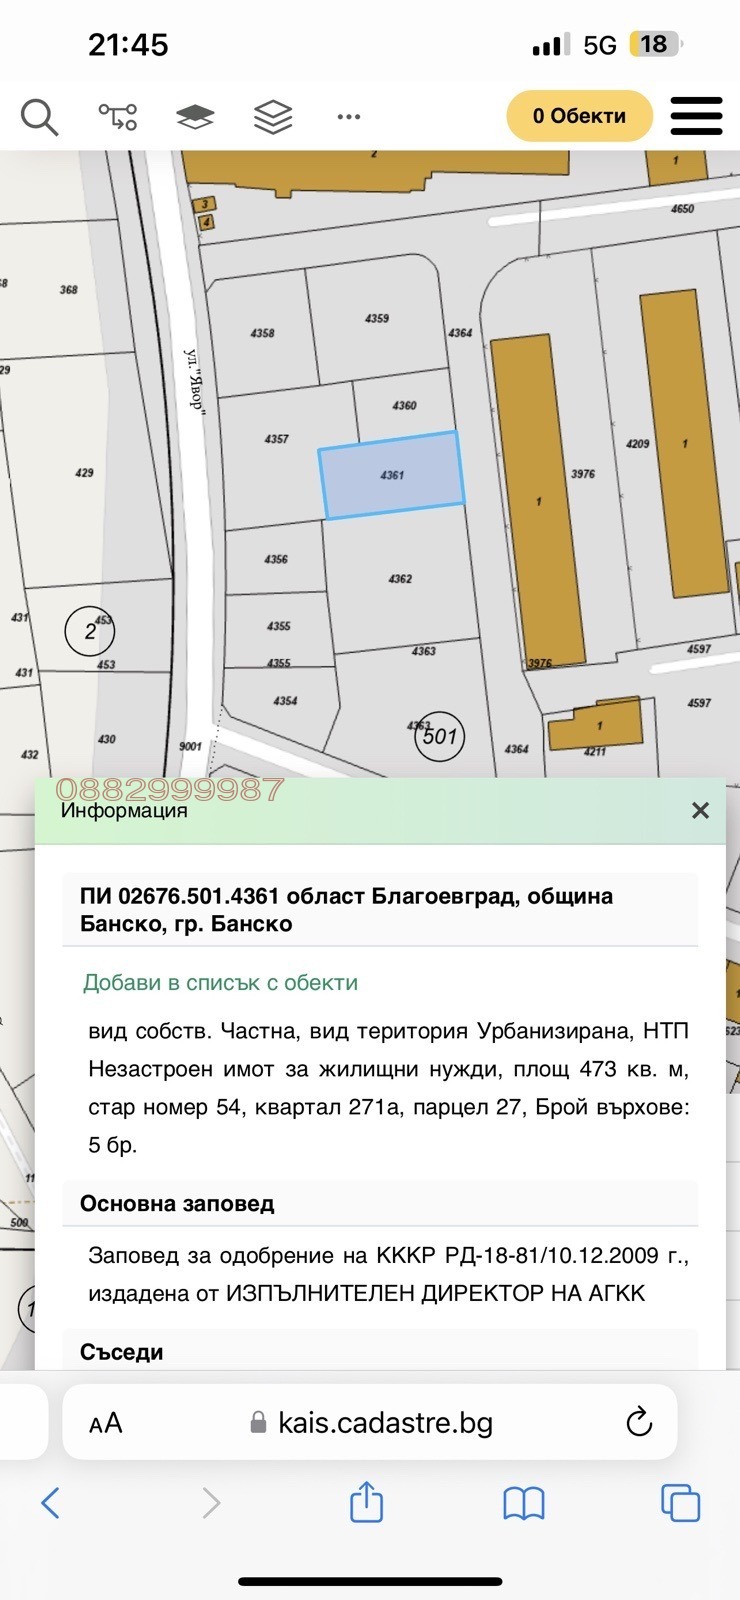Open the solid map layers icon
This screenshot has height=1600, width=740.
click(195, 117)
